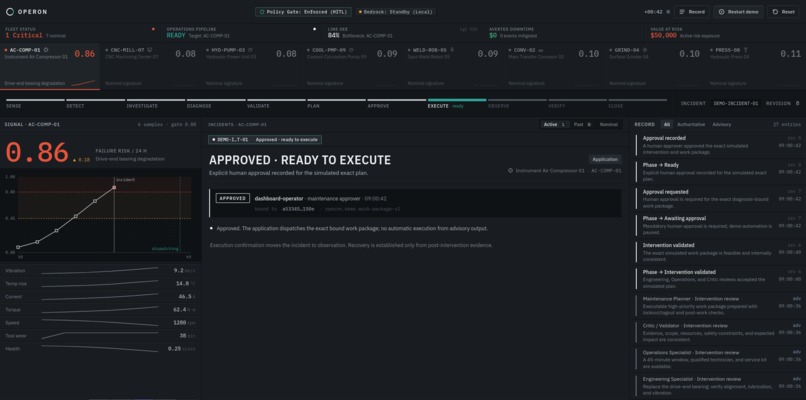Click the EXECUTE ready pipeline stage
Viewport: 806px width, 400px height.
tap(457, 103)
